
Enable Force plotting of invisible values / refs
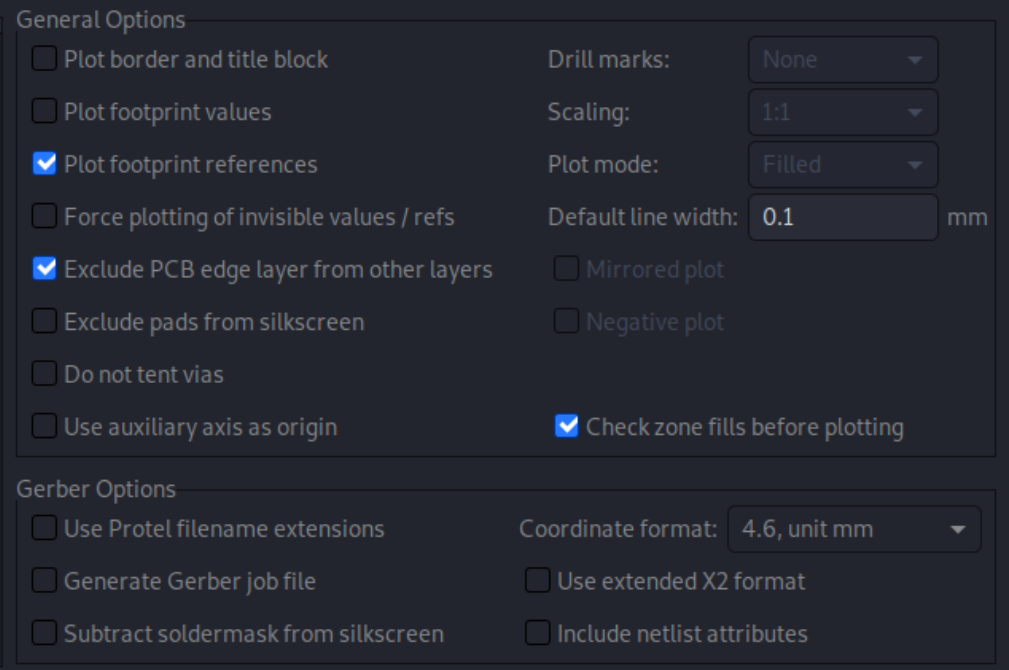click(x=44, y=216)
